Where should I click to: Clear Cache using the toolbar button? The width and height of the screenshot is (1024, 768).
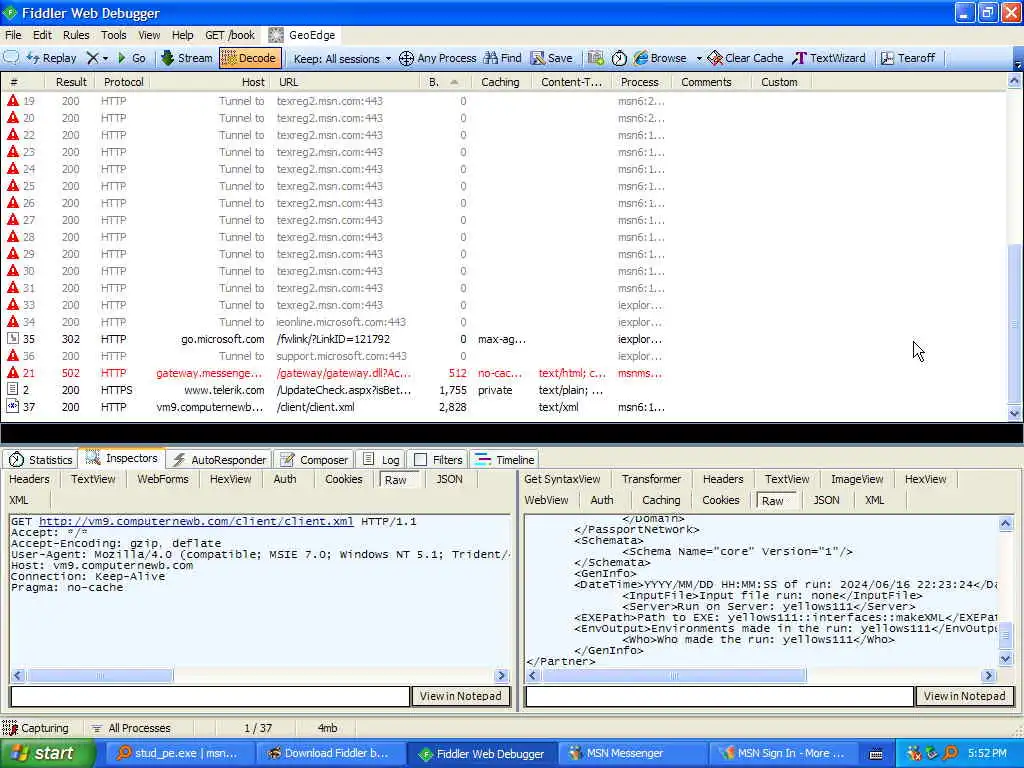point(745,58)
